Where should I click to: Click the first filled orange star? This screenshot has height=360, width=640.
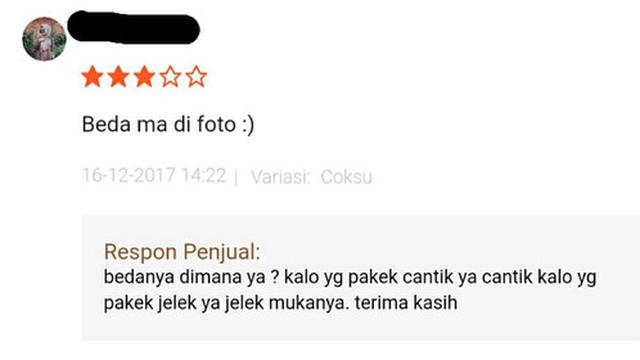[92, 77]
